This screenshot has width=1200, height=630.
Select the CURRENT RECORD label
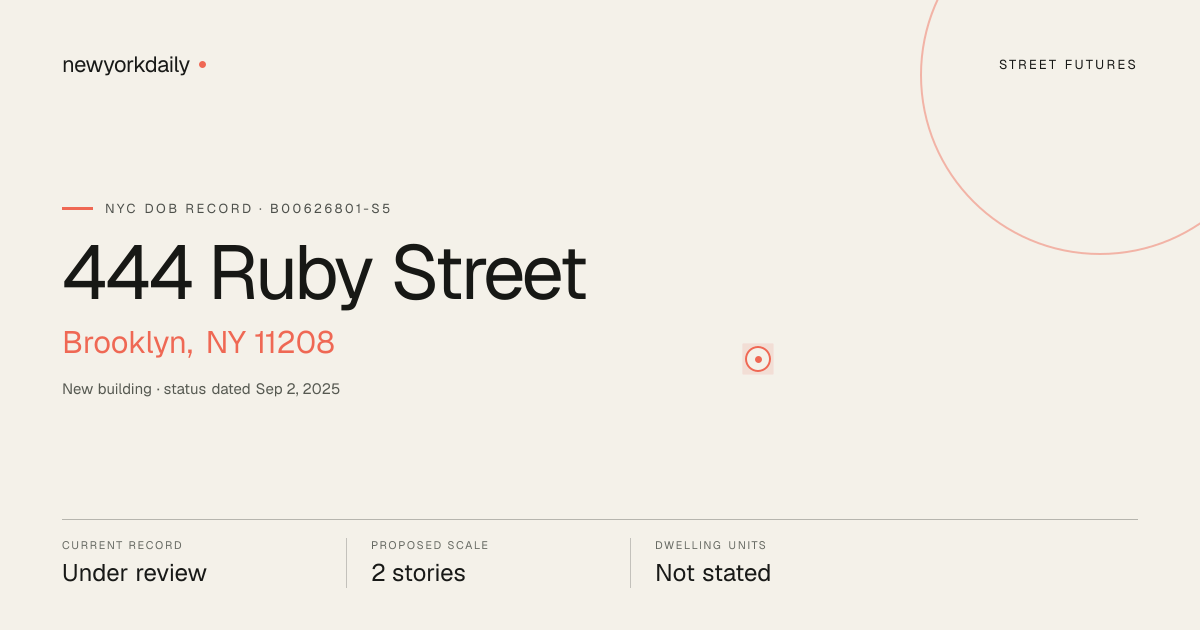pos(122,546)
